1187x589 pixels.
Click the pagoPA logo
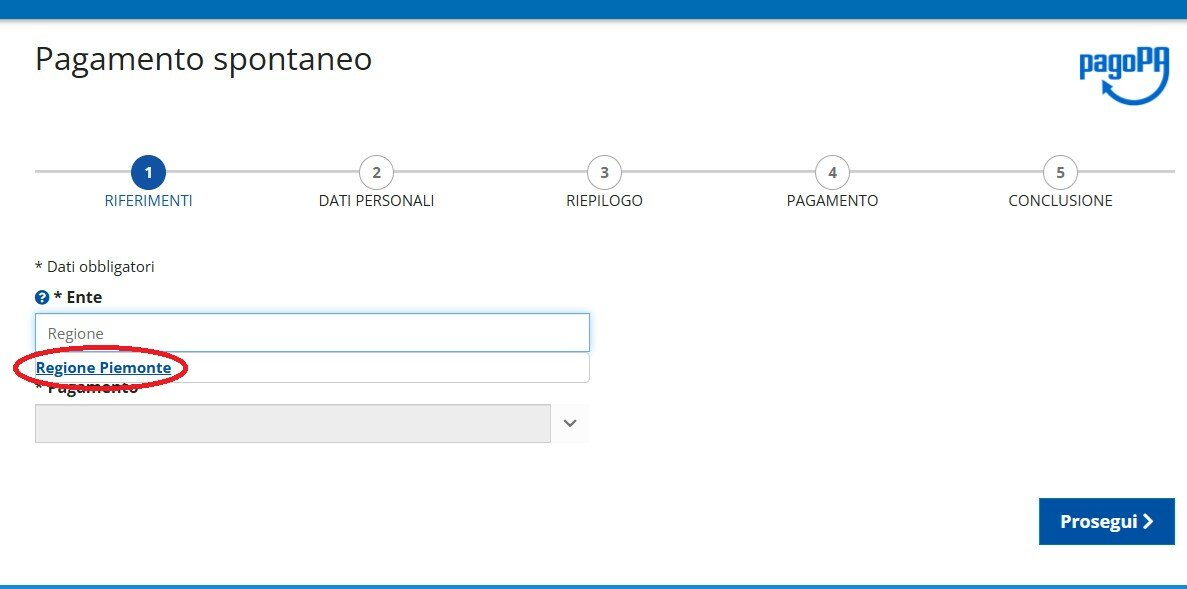tap(1123, 76)
